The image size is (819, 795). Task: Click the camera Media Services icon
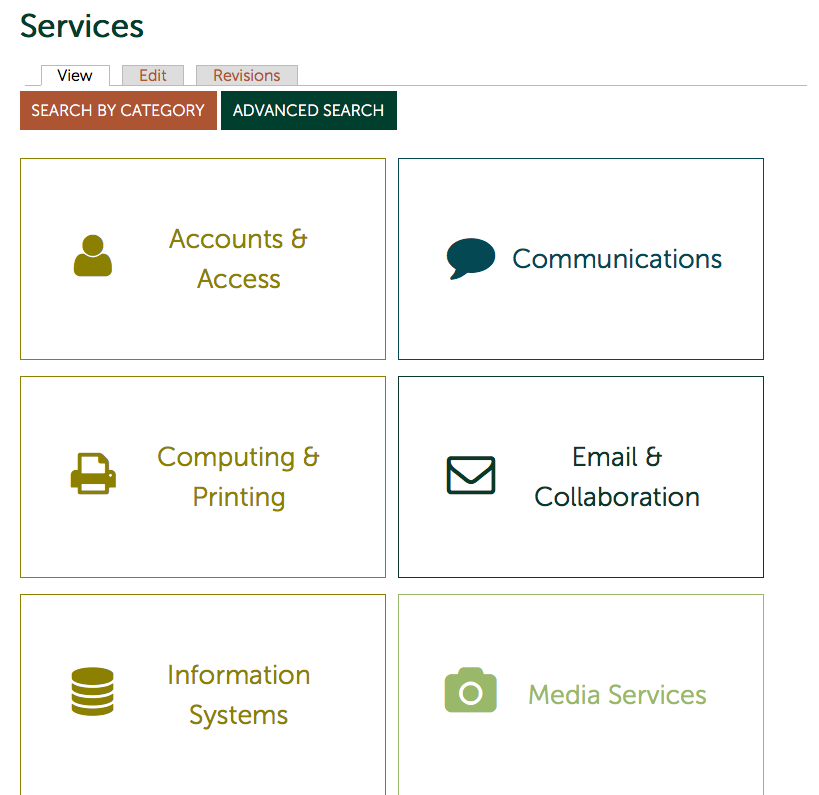[x=470, y=691]
